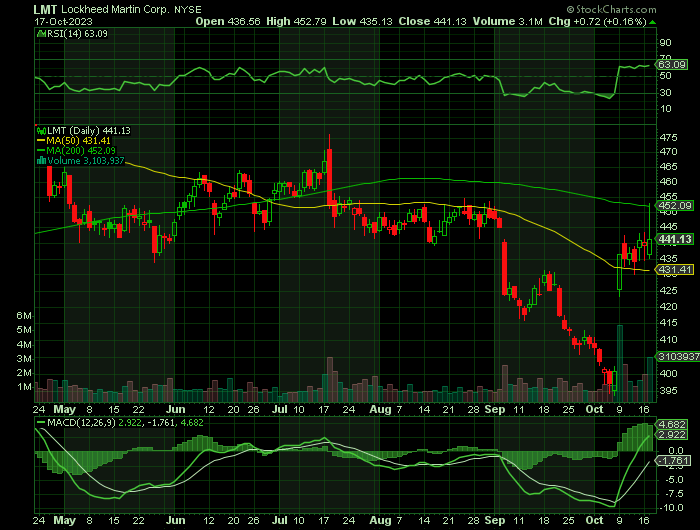The width and height of the screenshot is (700, 530).
Task: Click the -1.761 MACD signal value tag
Action: tap(672, 460)
